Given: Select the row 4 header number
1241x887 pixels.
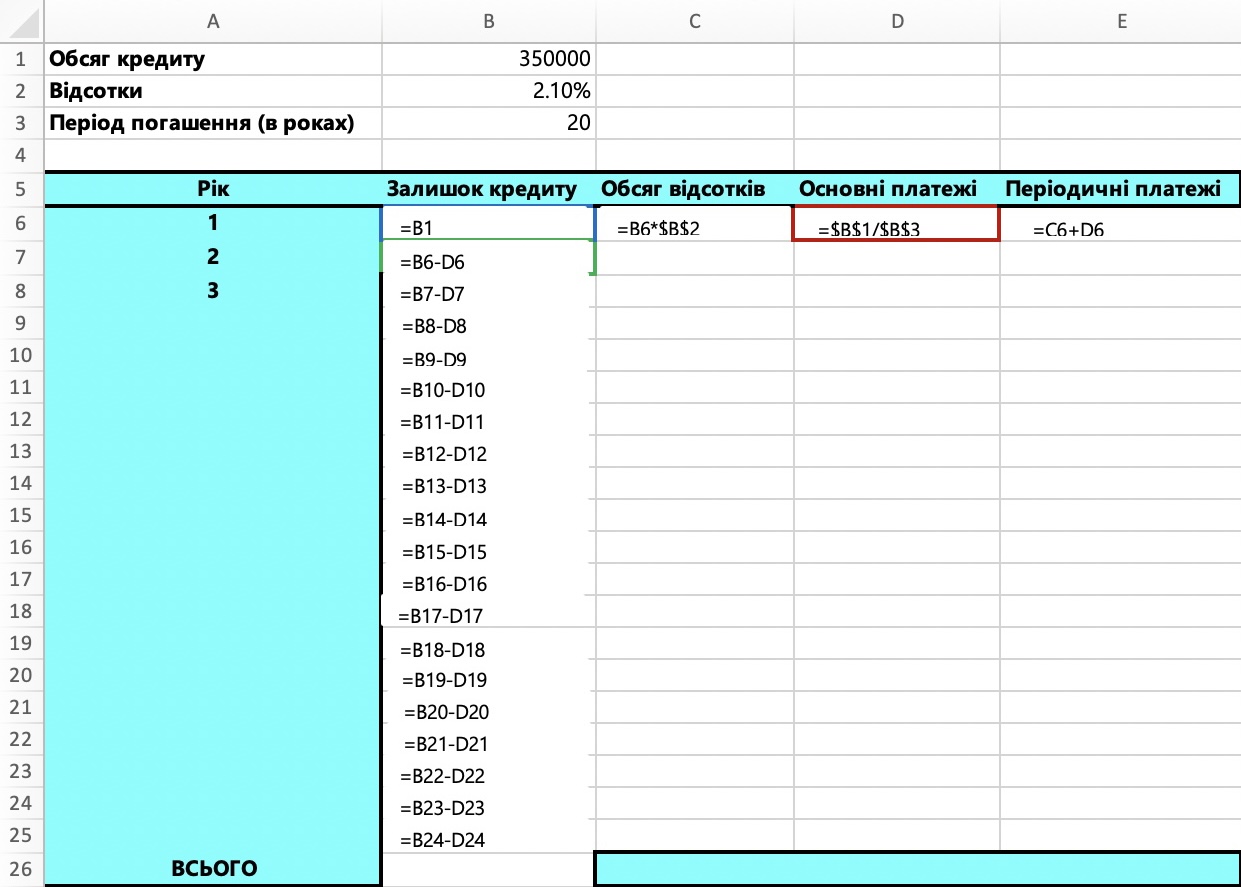Looking at the screenshot, I should click(x=22, y=156).
